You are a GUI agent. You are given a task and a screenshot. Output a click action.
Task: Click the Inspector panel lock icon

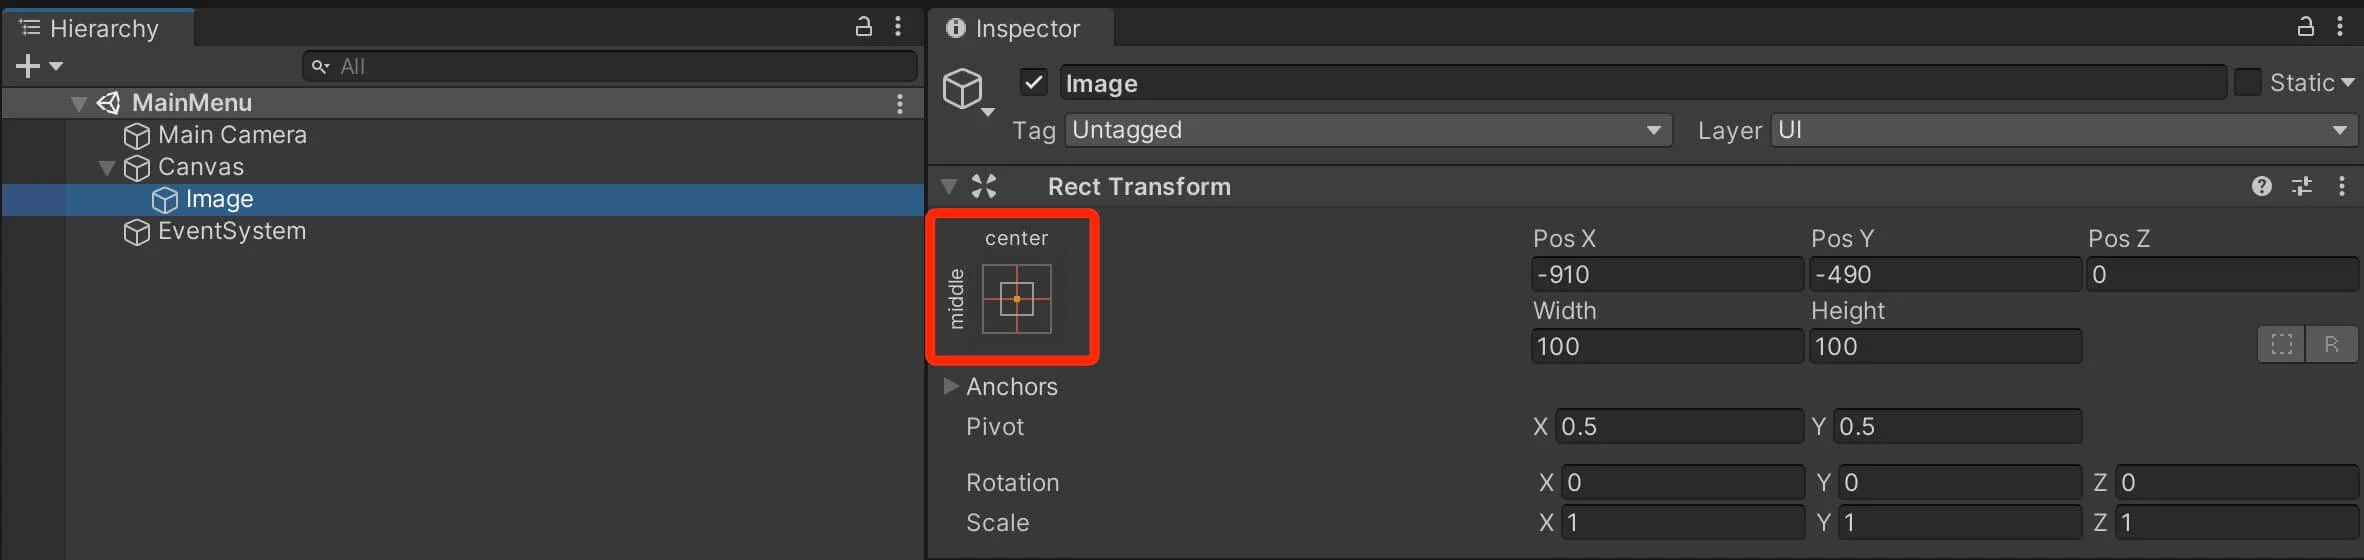pyautogui.click(x=2305, y=27)
